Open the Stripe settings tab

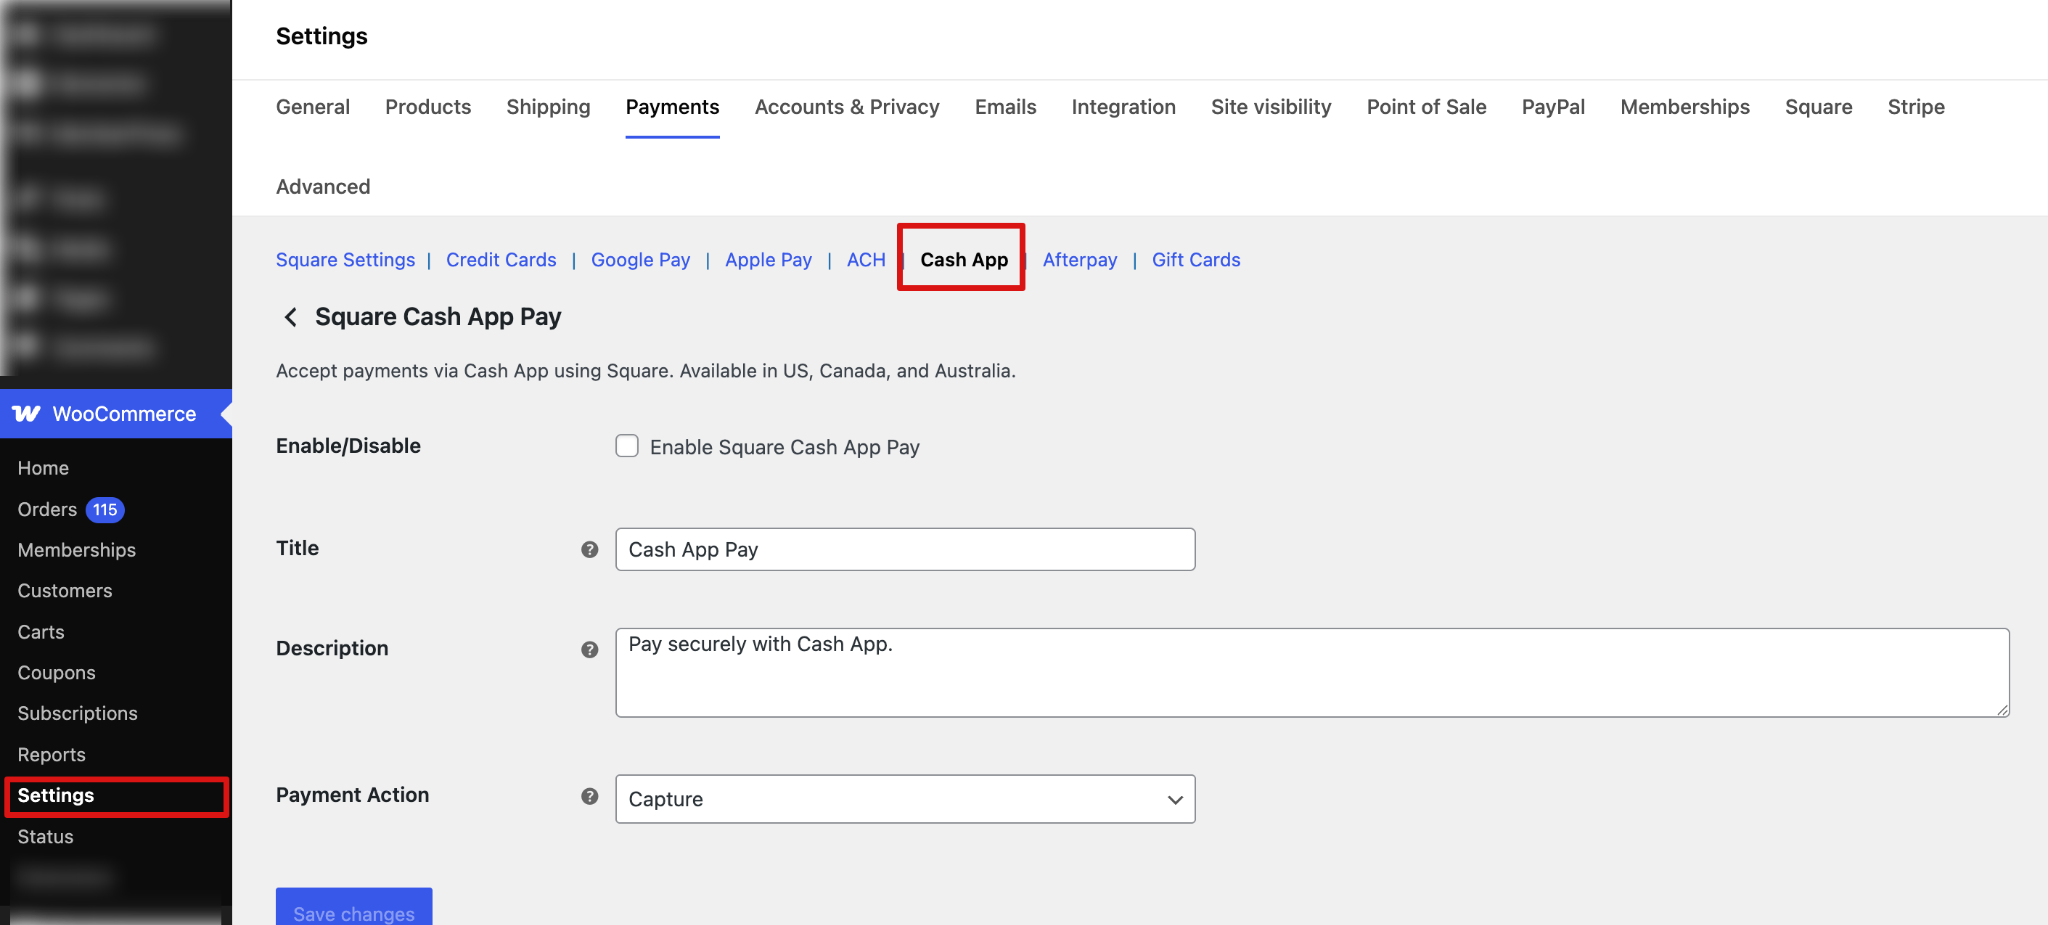coord(1915,107)
